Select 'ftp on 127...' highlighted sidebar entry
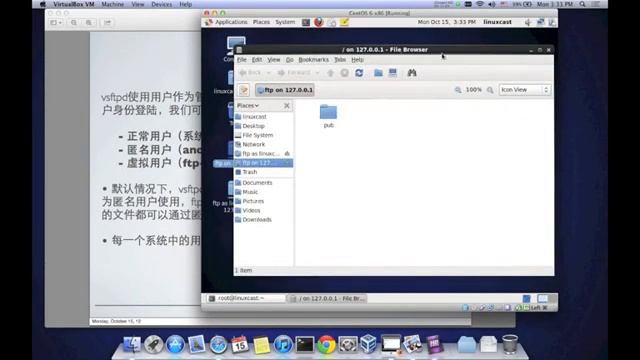 [x=264, y=163]
